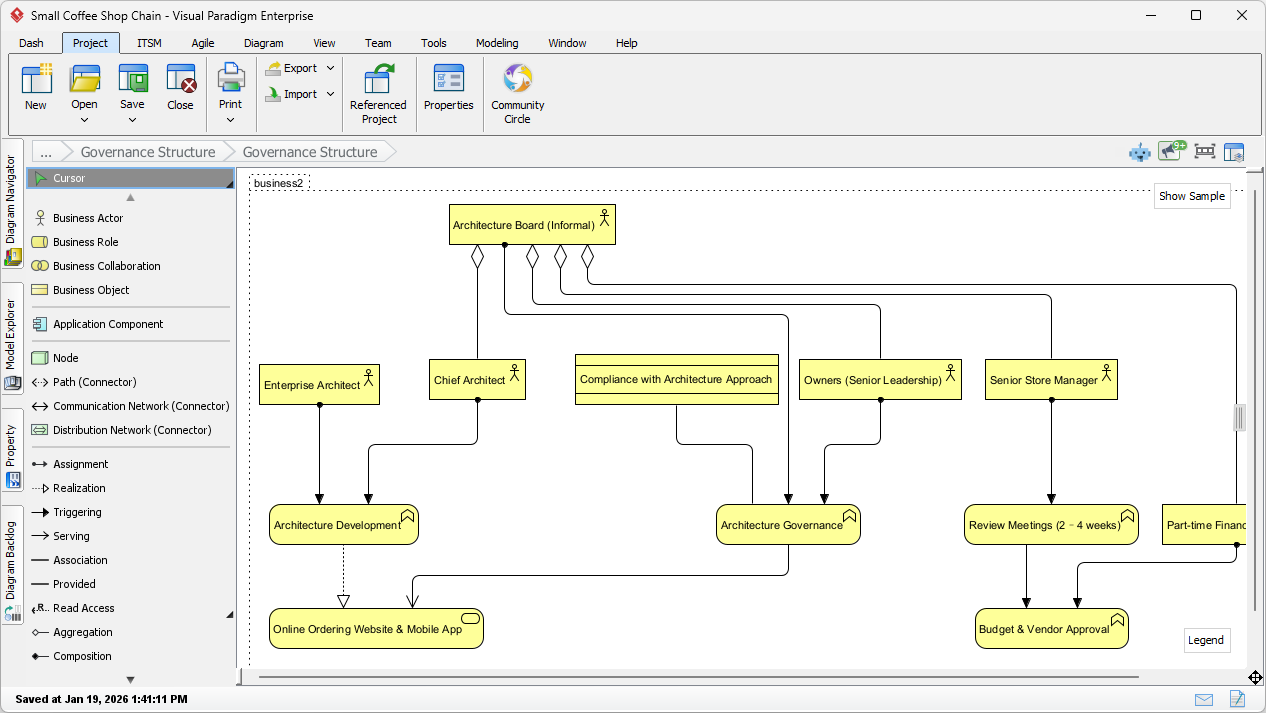
Task: Select the Composition connector tool
Action: click(x=84, y=656)
